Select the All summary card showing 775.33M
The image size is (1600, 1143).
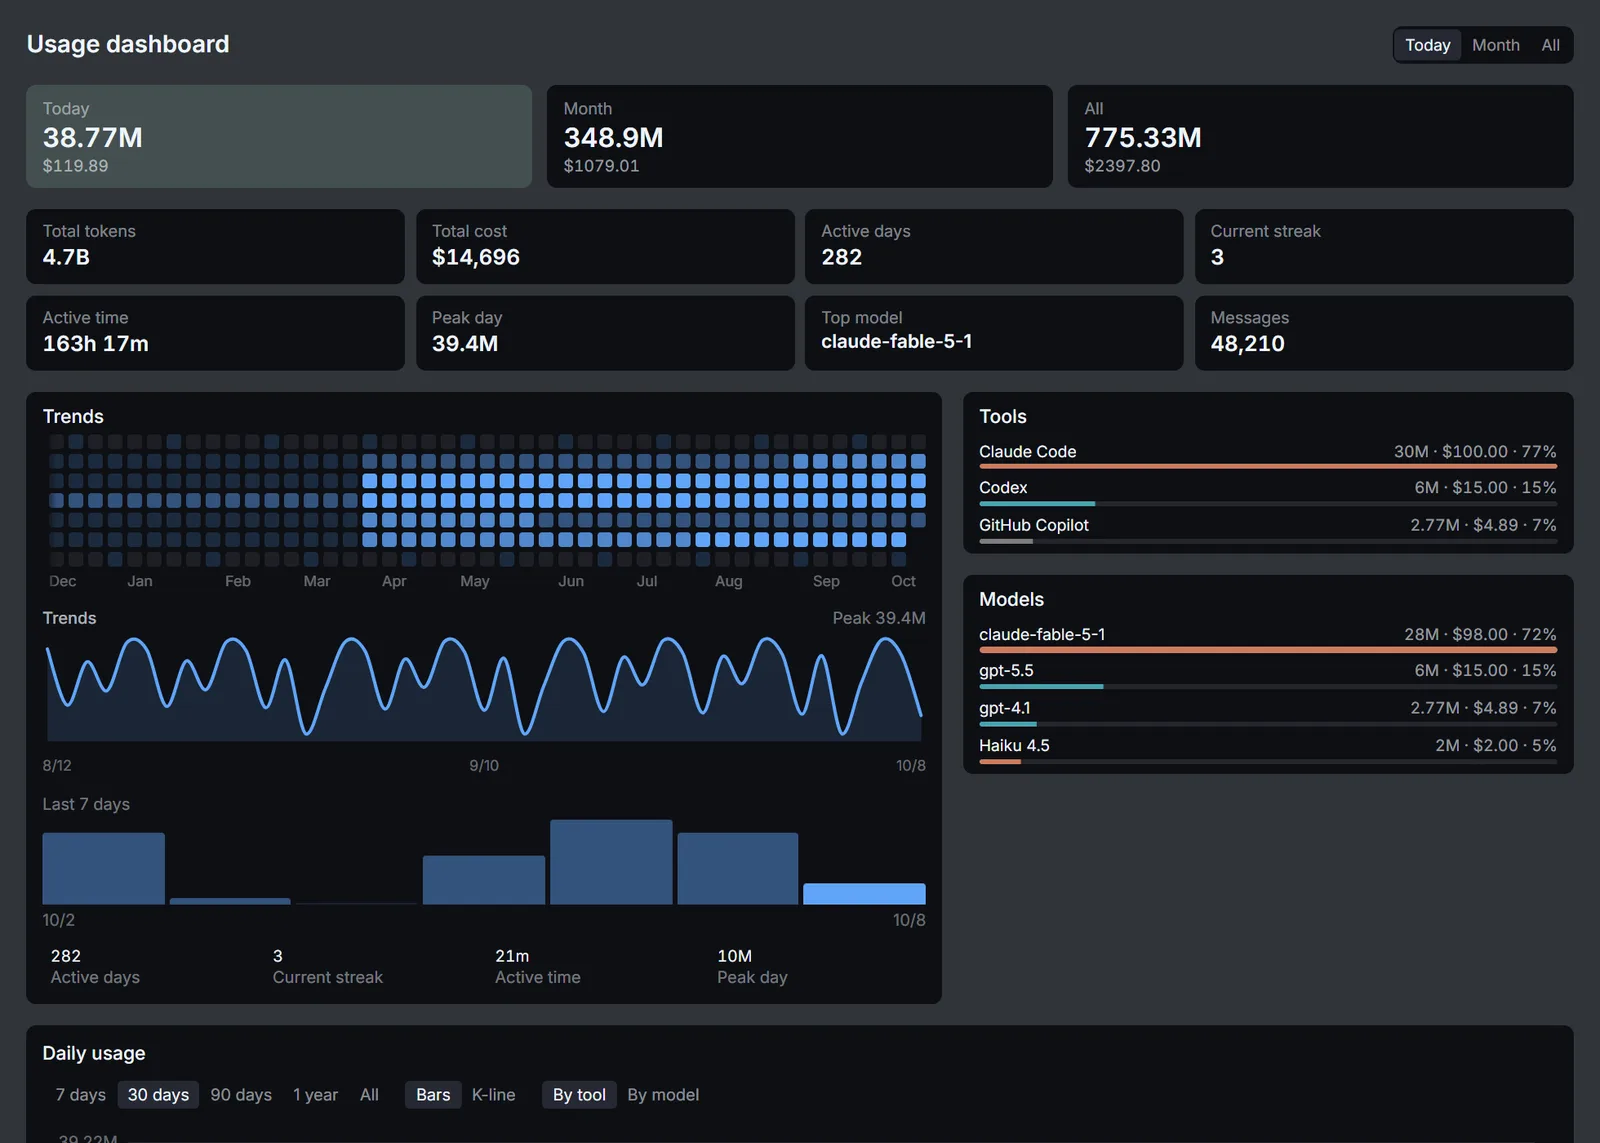point(1320,136)
